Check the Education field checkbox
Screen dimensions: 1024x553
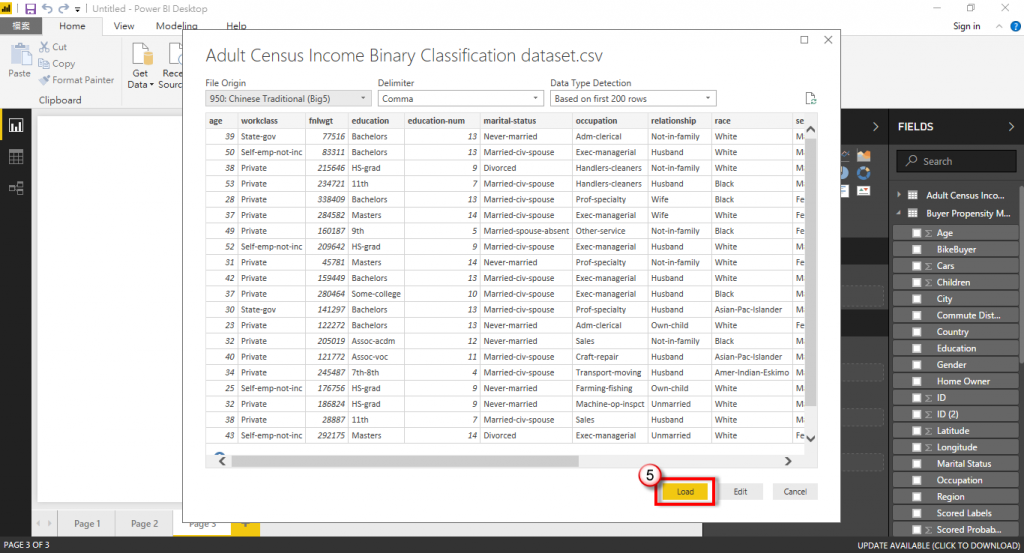click(916, 349)
